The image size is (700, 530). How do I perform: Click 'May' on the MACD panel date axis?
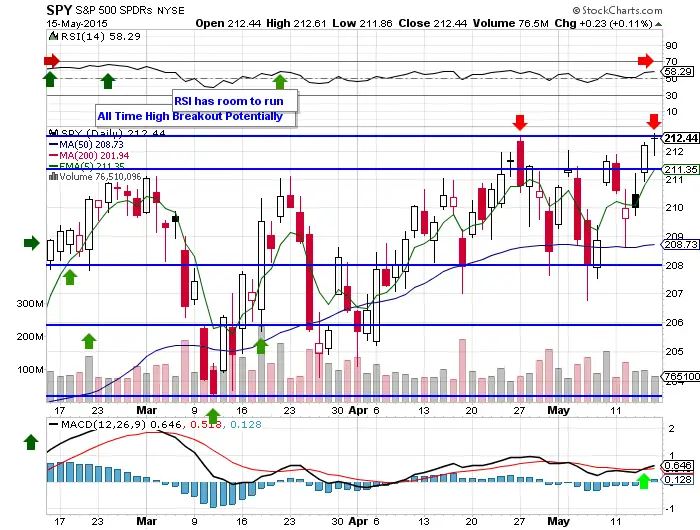(558, 521)
